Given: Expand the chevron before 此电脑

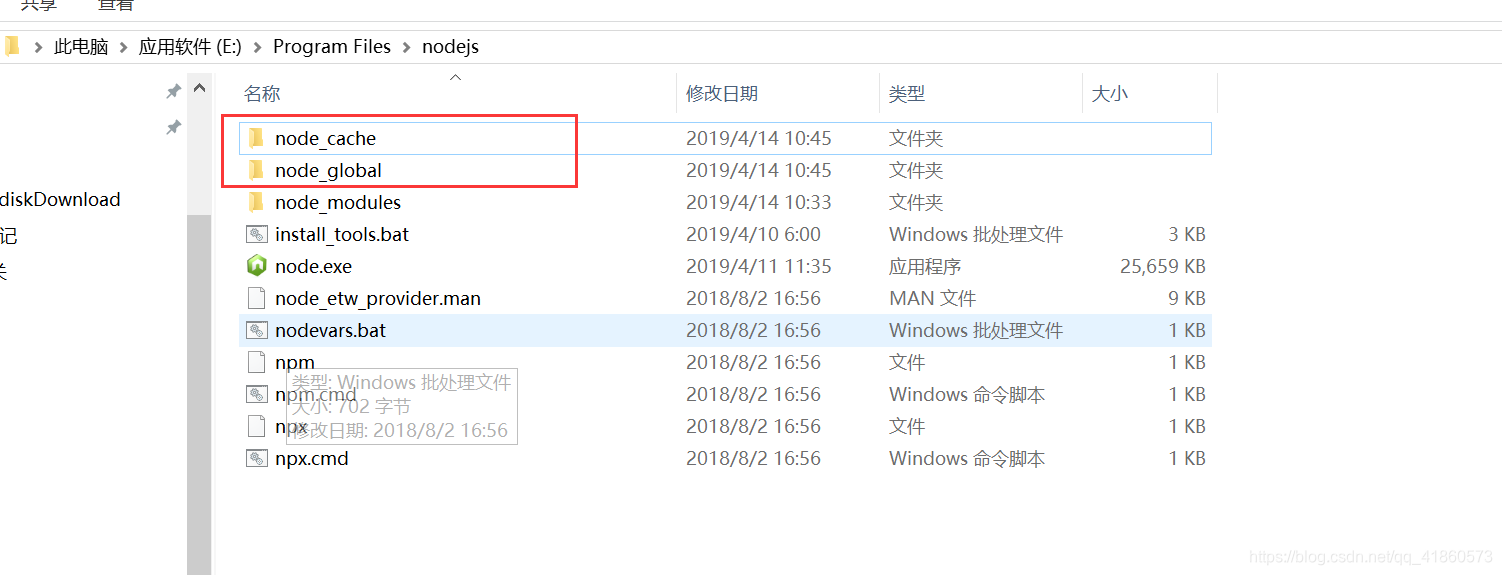Looking at the screenshot, I should tap(38, 47).
